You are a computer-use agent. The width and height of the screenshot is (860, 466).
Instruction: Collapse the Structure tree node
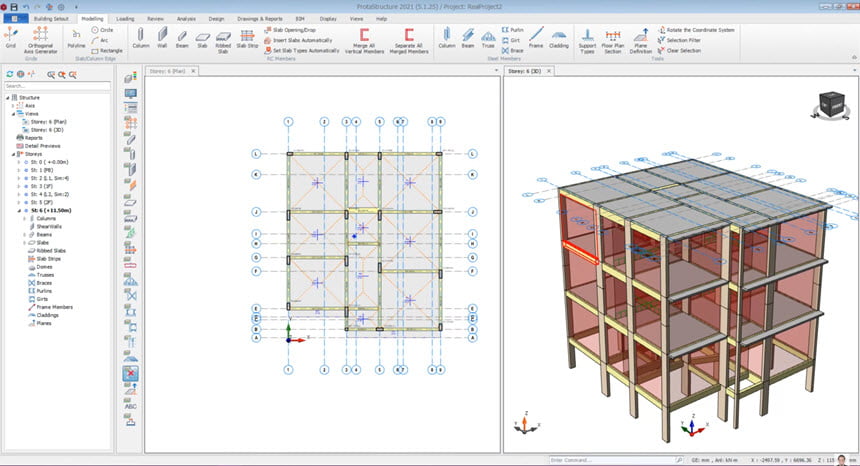8,98
